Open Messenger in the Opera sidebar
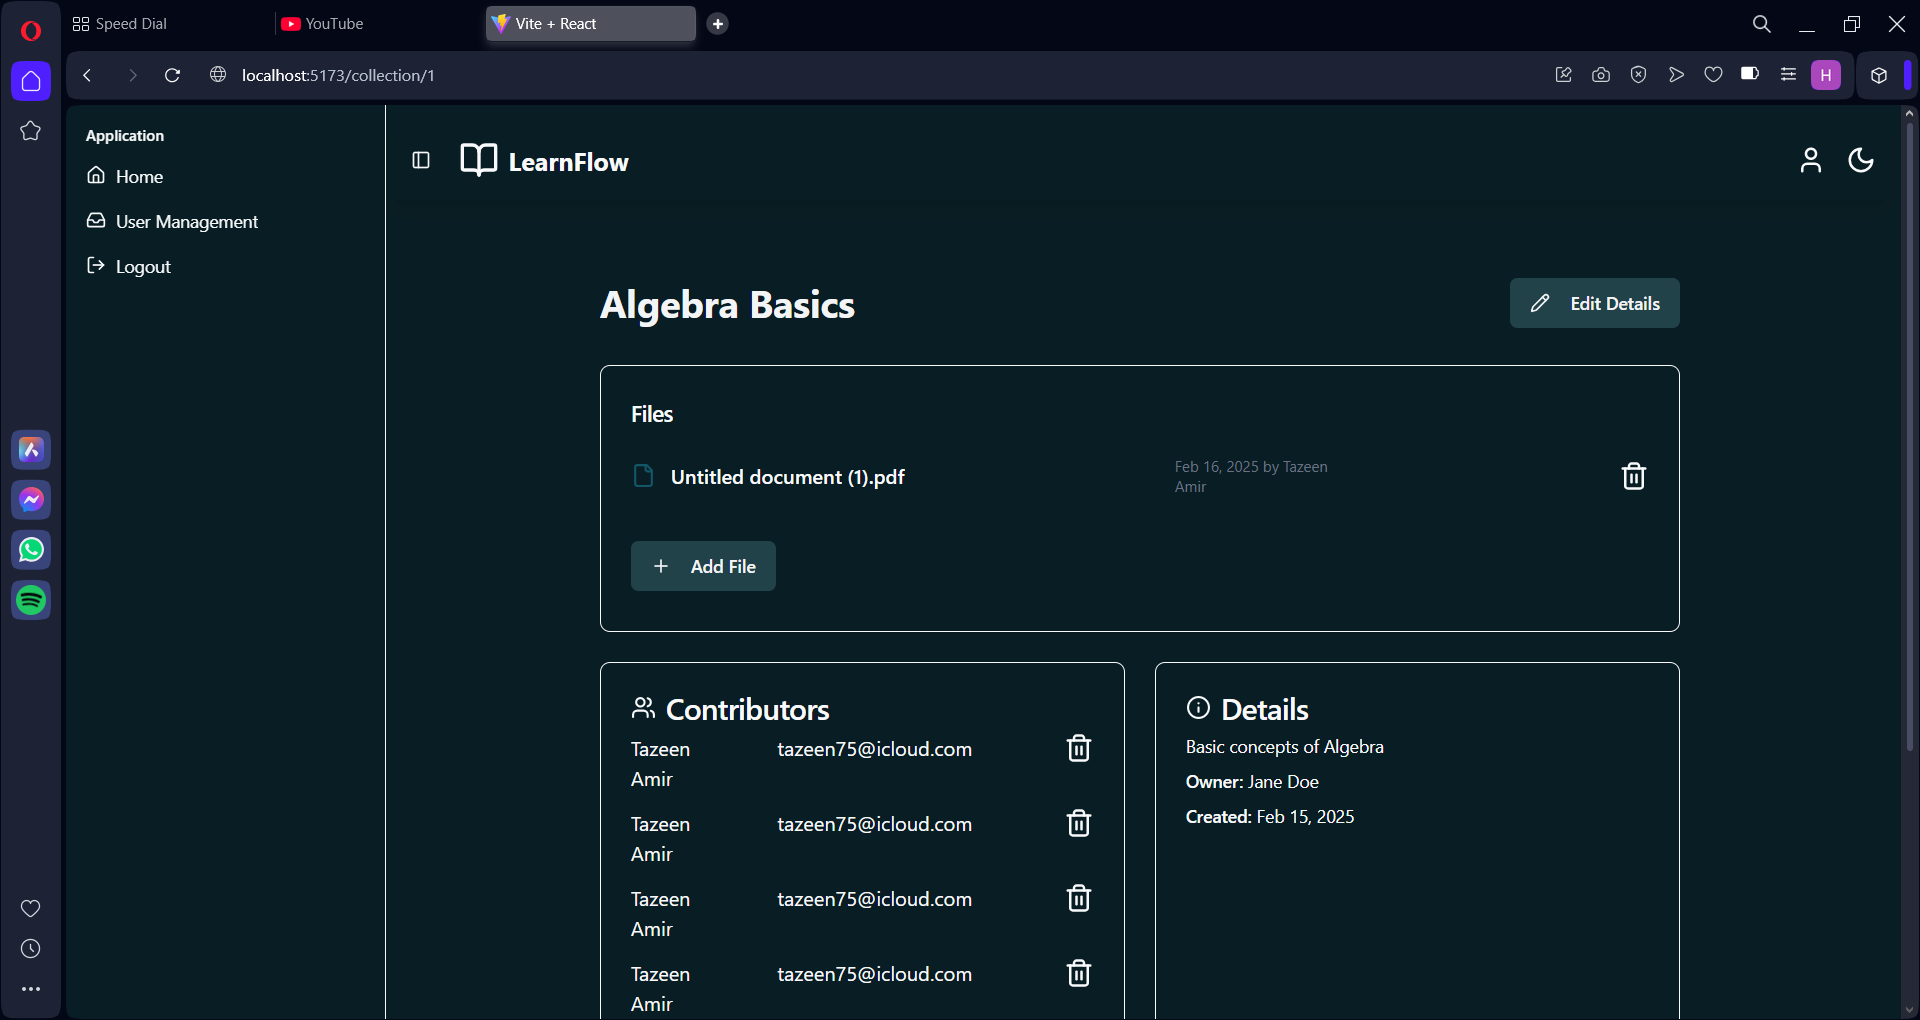This screenshot has width=1920, height=1020. [31, 500]
